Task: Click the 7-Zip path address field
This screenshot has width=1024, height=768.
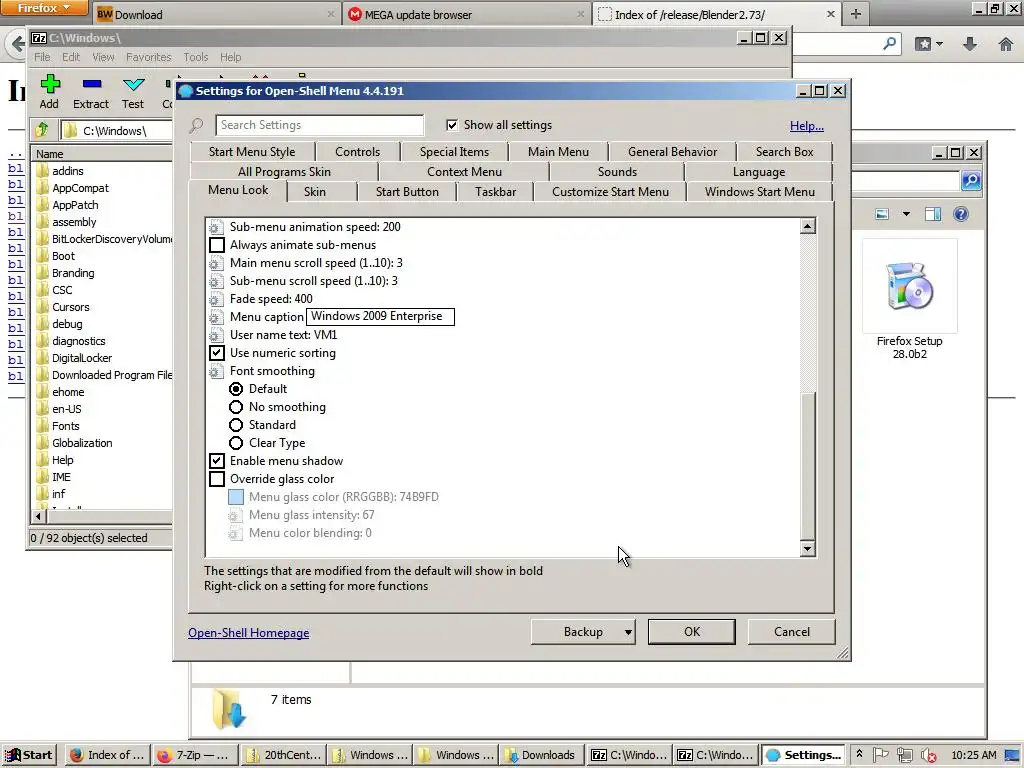Action: [x=118, y=131]
